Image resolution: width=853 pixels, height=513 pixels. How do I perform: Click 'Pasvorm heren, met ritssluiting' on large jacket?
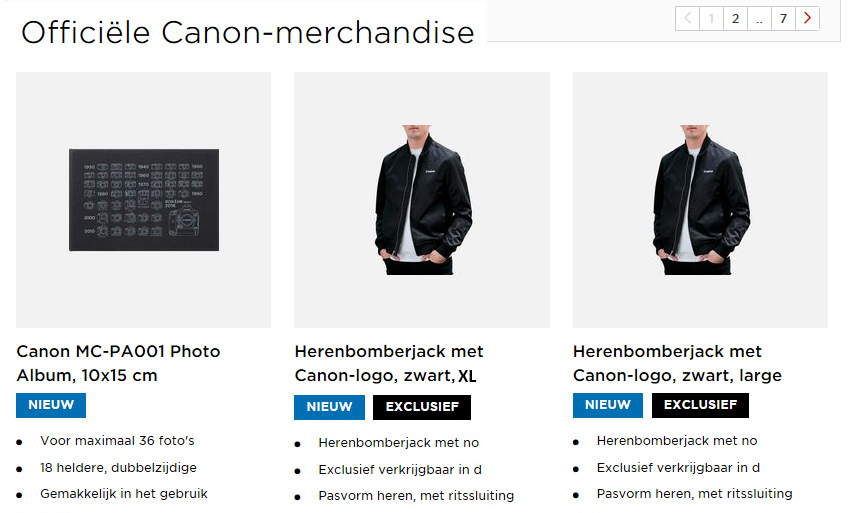pos(694,493)
